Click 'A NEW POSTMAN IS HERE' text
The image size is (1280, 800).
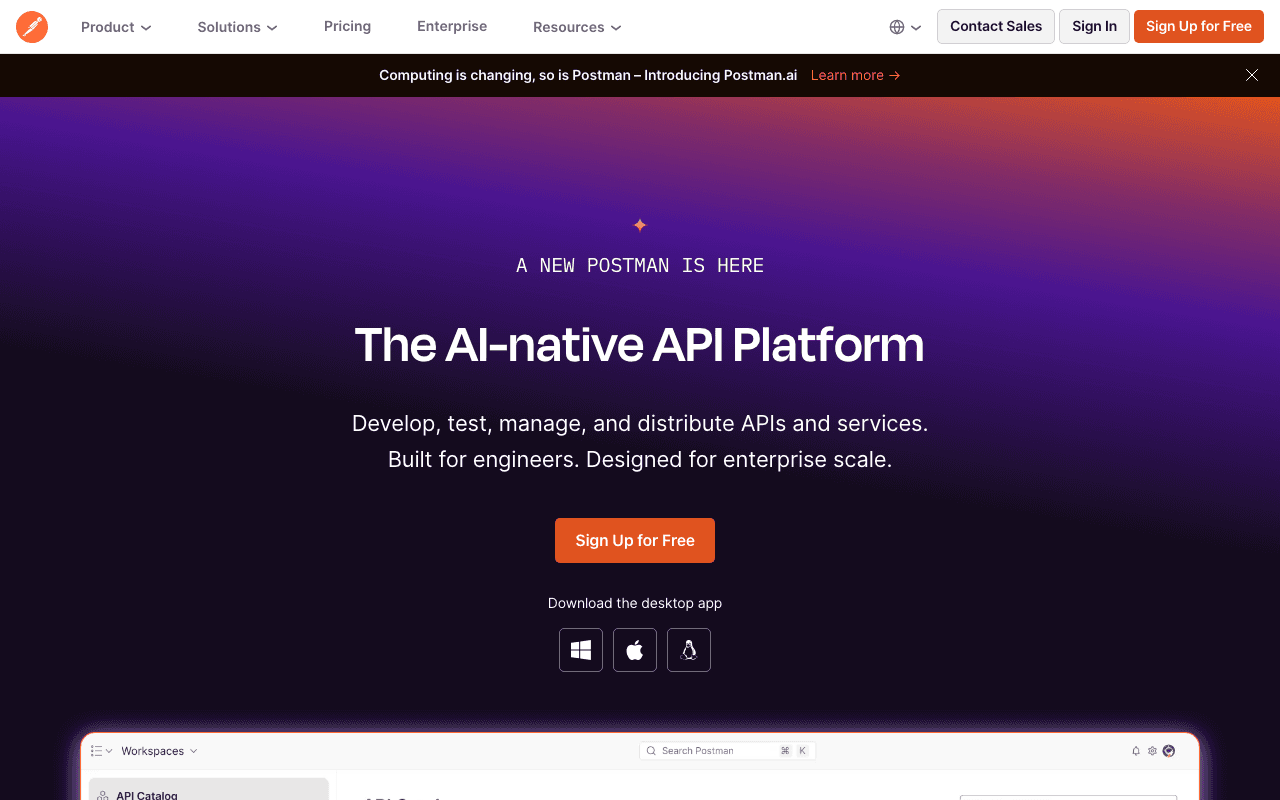640,265
